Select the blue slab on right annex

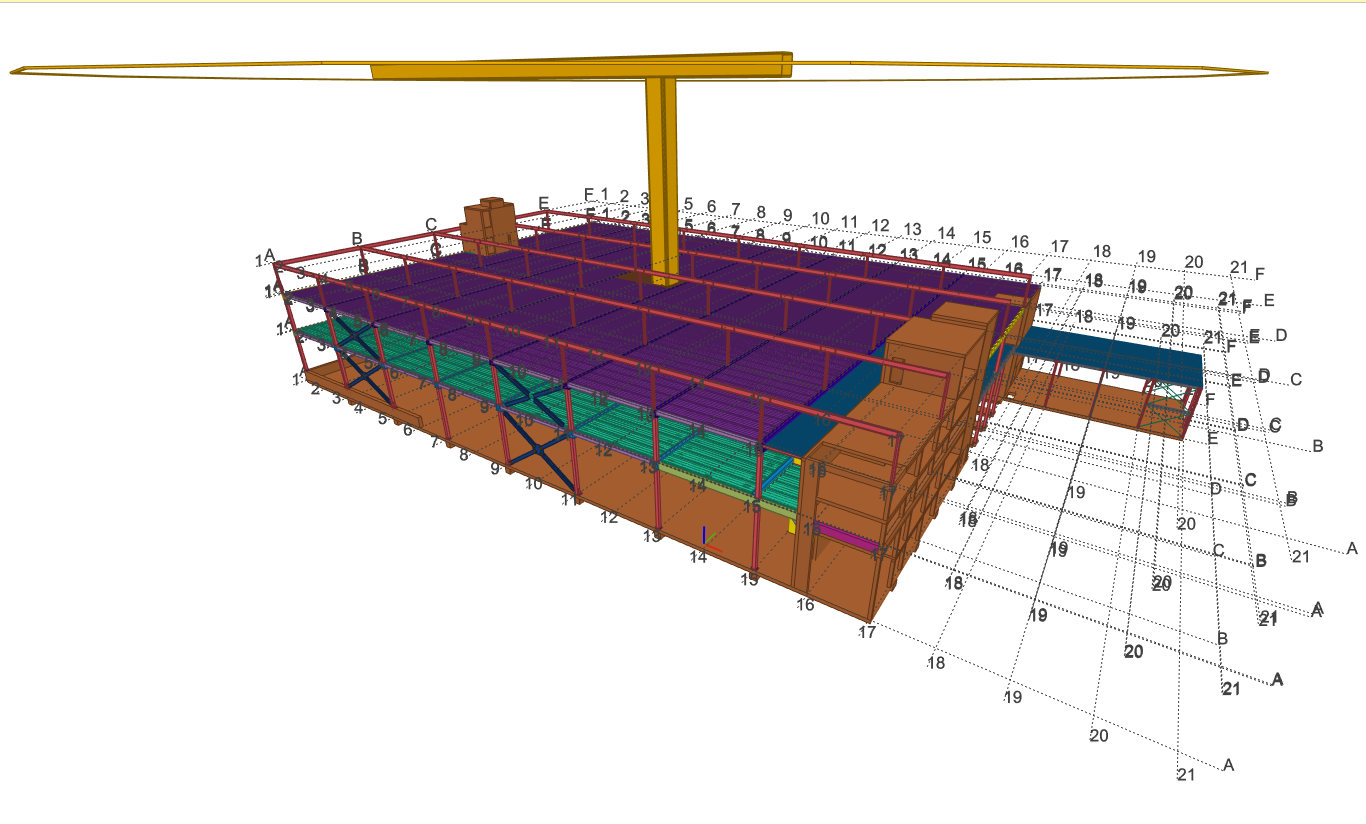pyautogui.click(x=1110, y=352)
